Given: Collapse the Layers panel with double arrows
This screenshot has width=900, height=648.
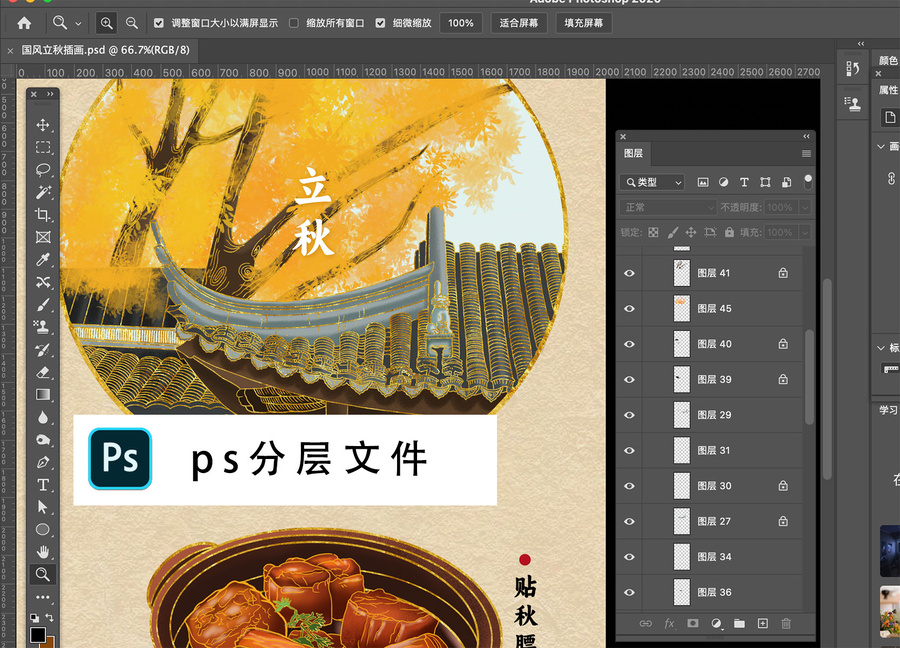Looking at the screenshot, I should tap(806, 137).
